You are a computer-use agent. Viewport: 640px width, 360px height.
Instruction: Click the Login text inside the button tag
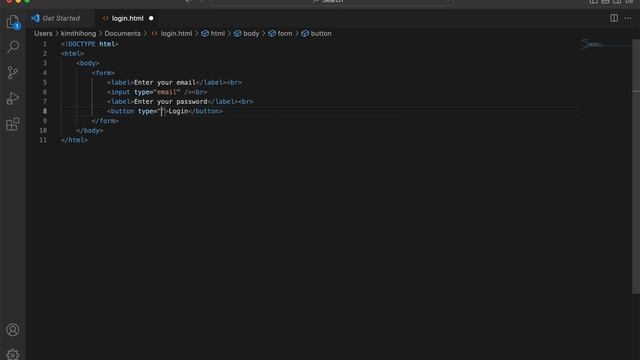(x=178, y=111)
